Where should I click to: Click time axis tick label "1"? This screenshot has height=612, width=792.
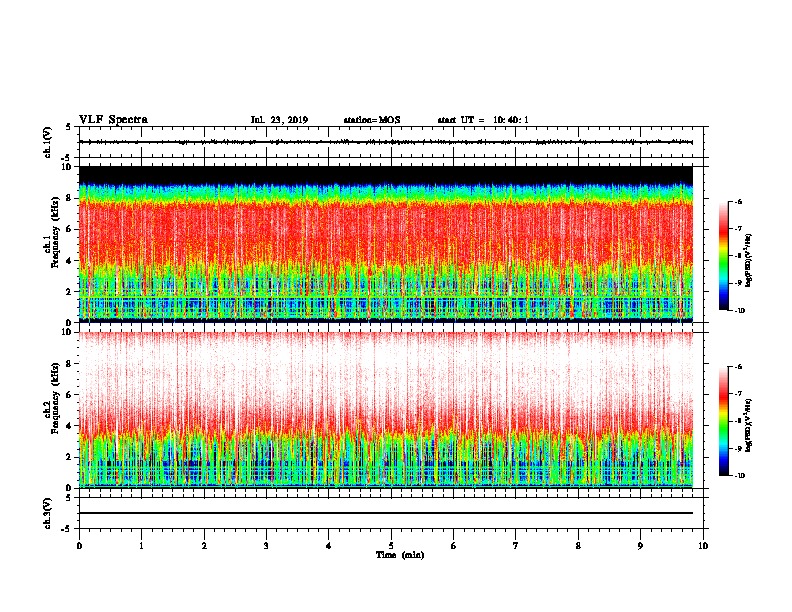(141, 546)
